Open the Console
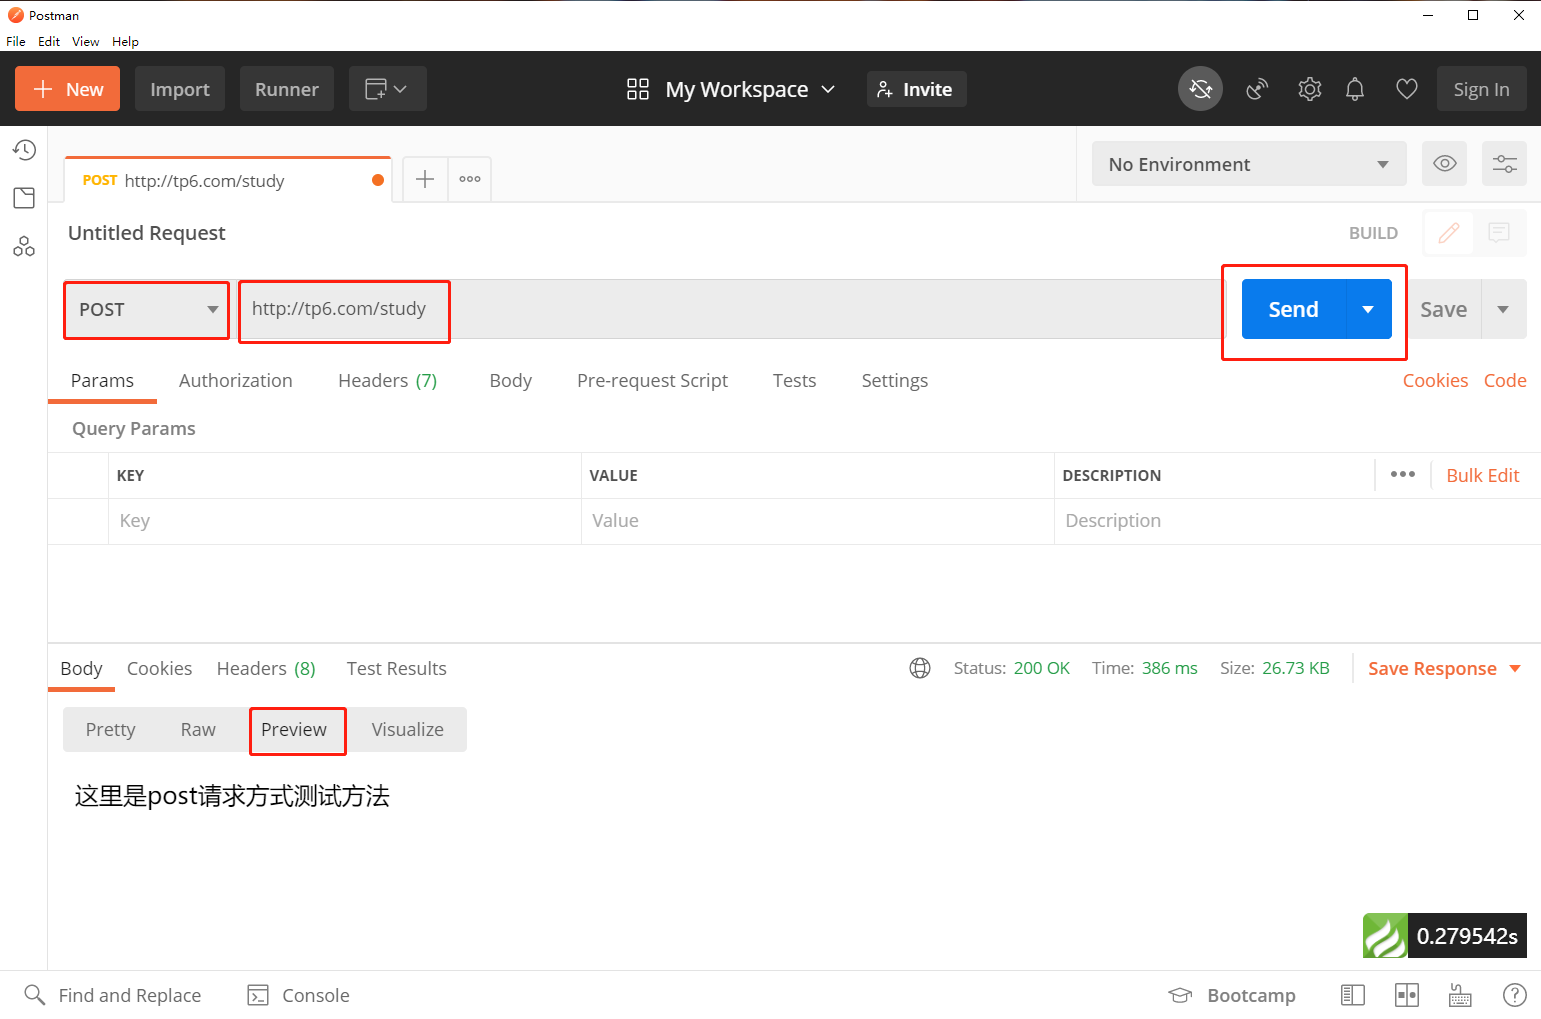The image size is (1541, 1019). (298, 995)
